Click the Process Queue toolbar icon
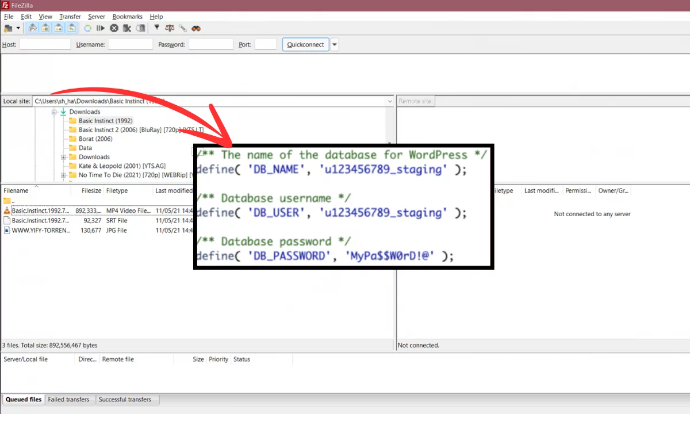697x422 pixels. pos(100,28)
